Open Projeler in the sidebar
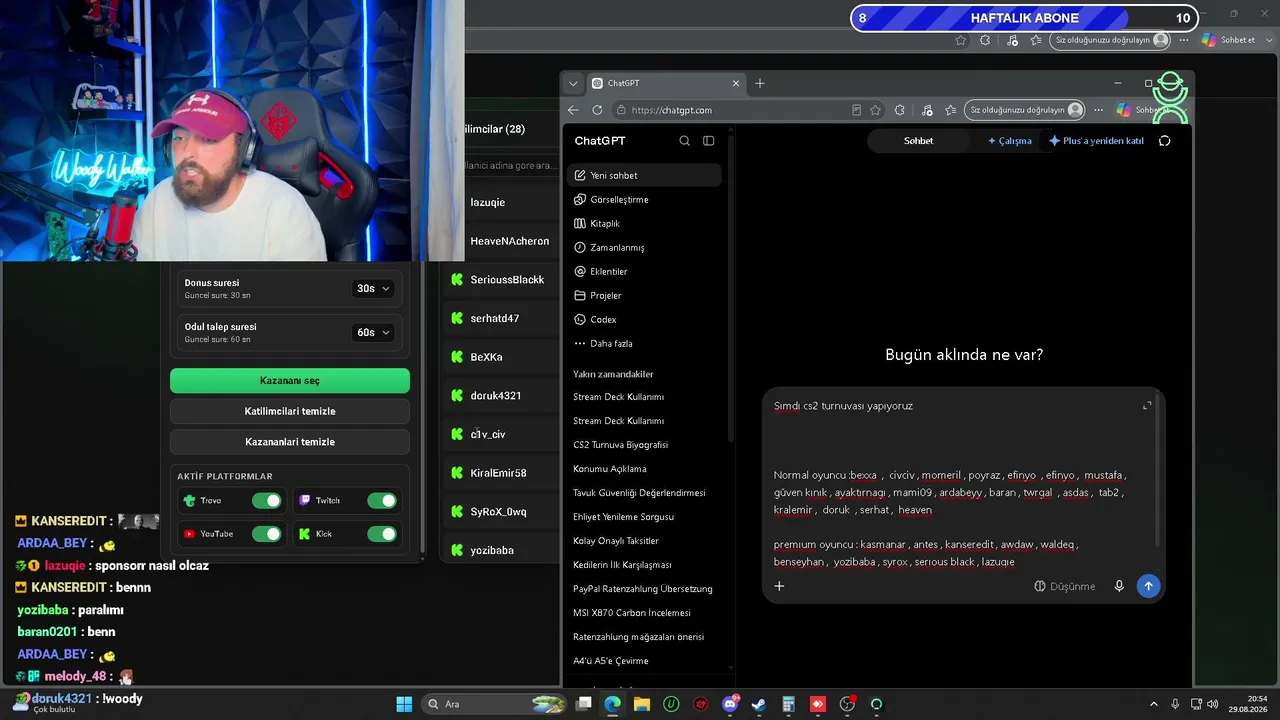 coord(644,295)
